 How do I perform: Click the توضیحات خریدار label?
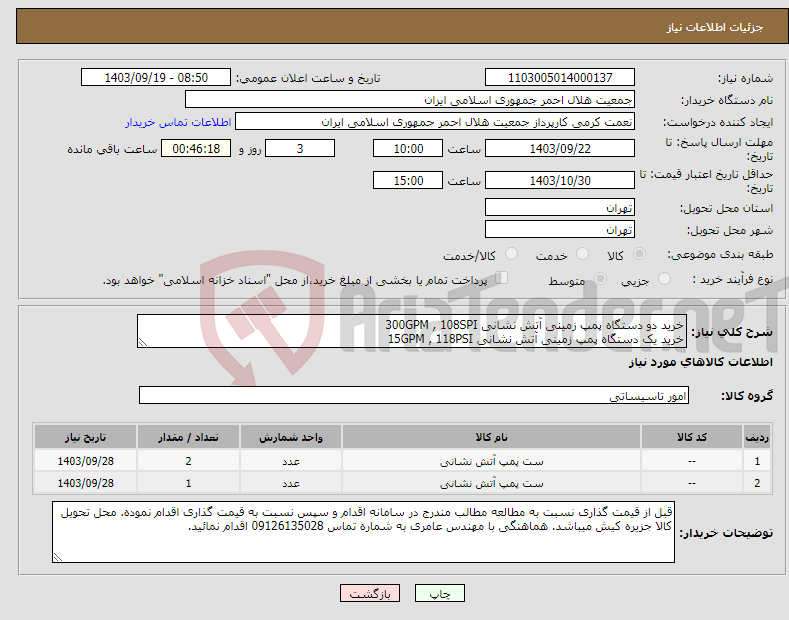726,533
